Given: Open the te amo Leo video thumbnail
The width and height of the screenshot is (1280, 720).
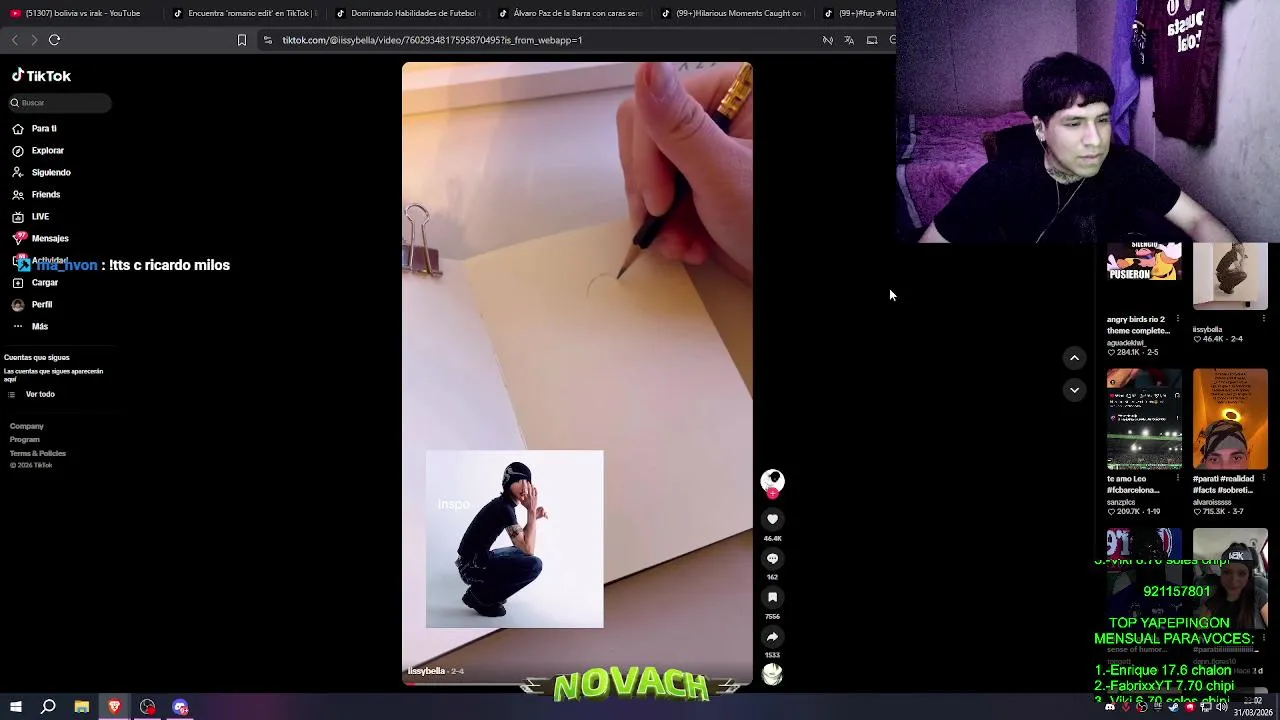Looking at the screenshot, I should tap(1144, 419).
